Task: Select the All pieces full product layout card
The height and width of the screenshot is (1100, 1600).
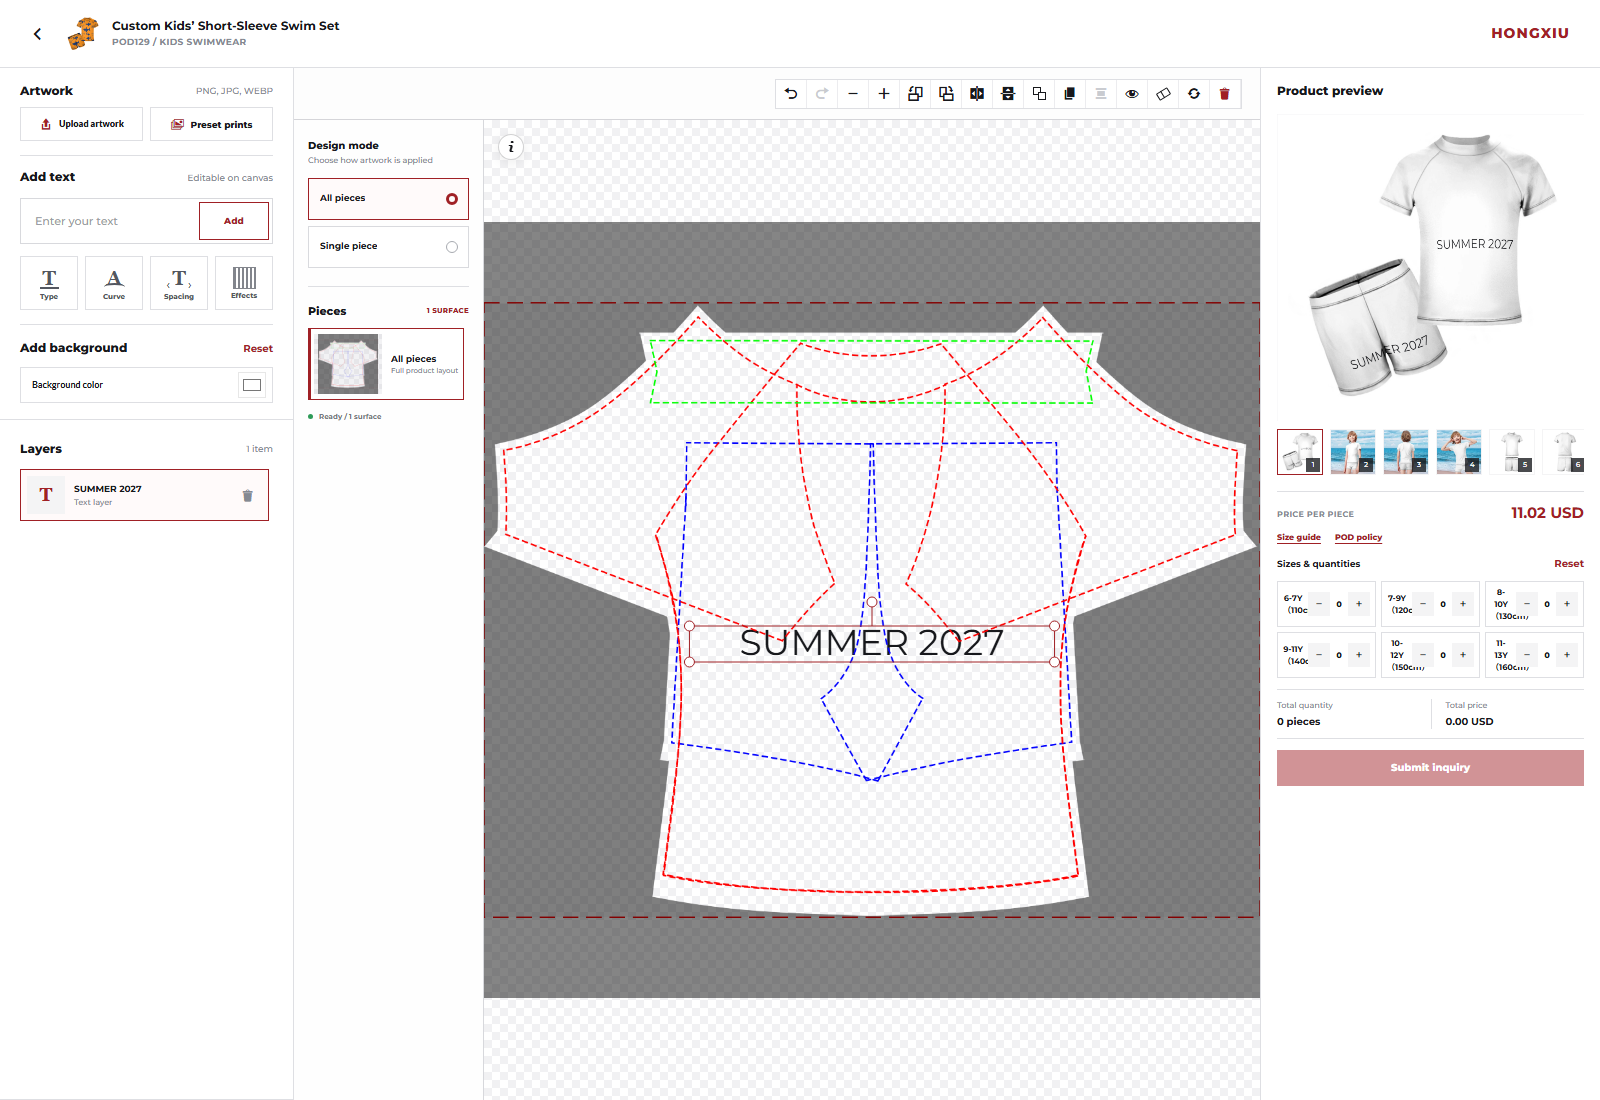Action: (386, 364)
